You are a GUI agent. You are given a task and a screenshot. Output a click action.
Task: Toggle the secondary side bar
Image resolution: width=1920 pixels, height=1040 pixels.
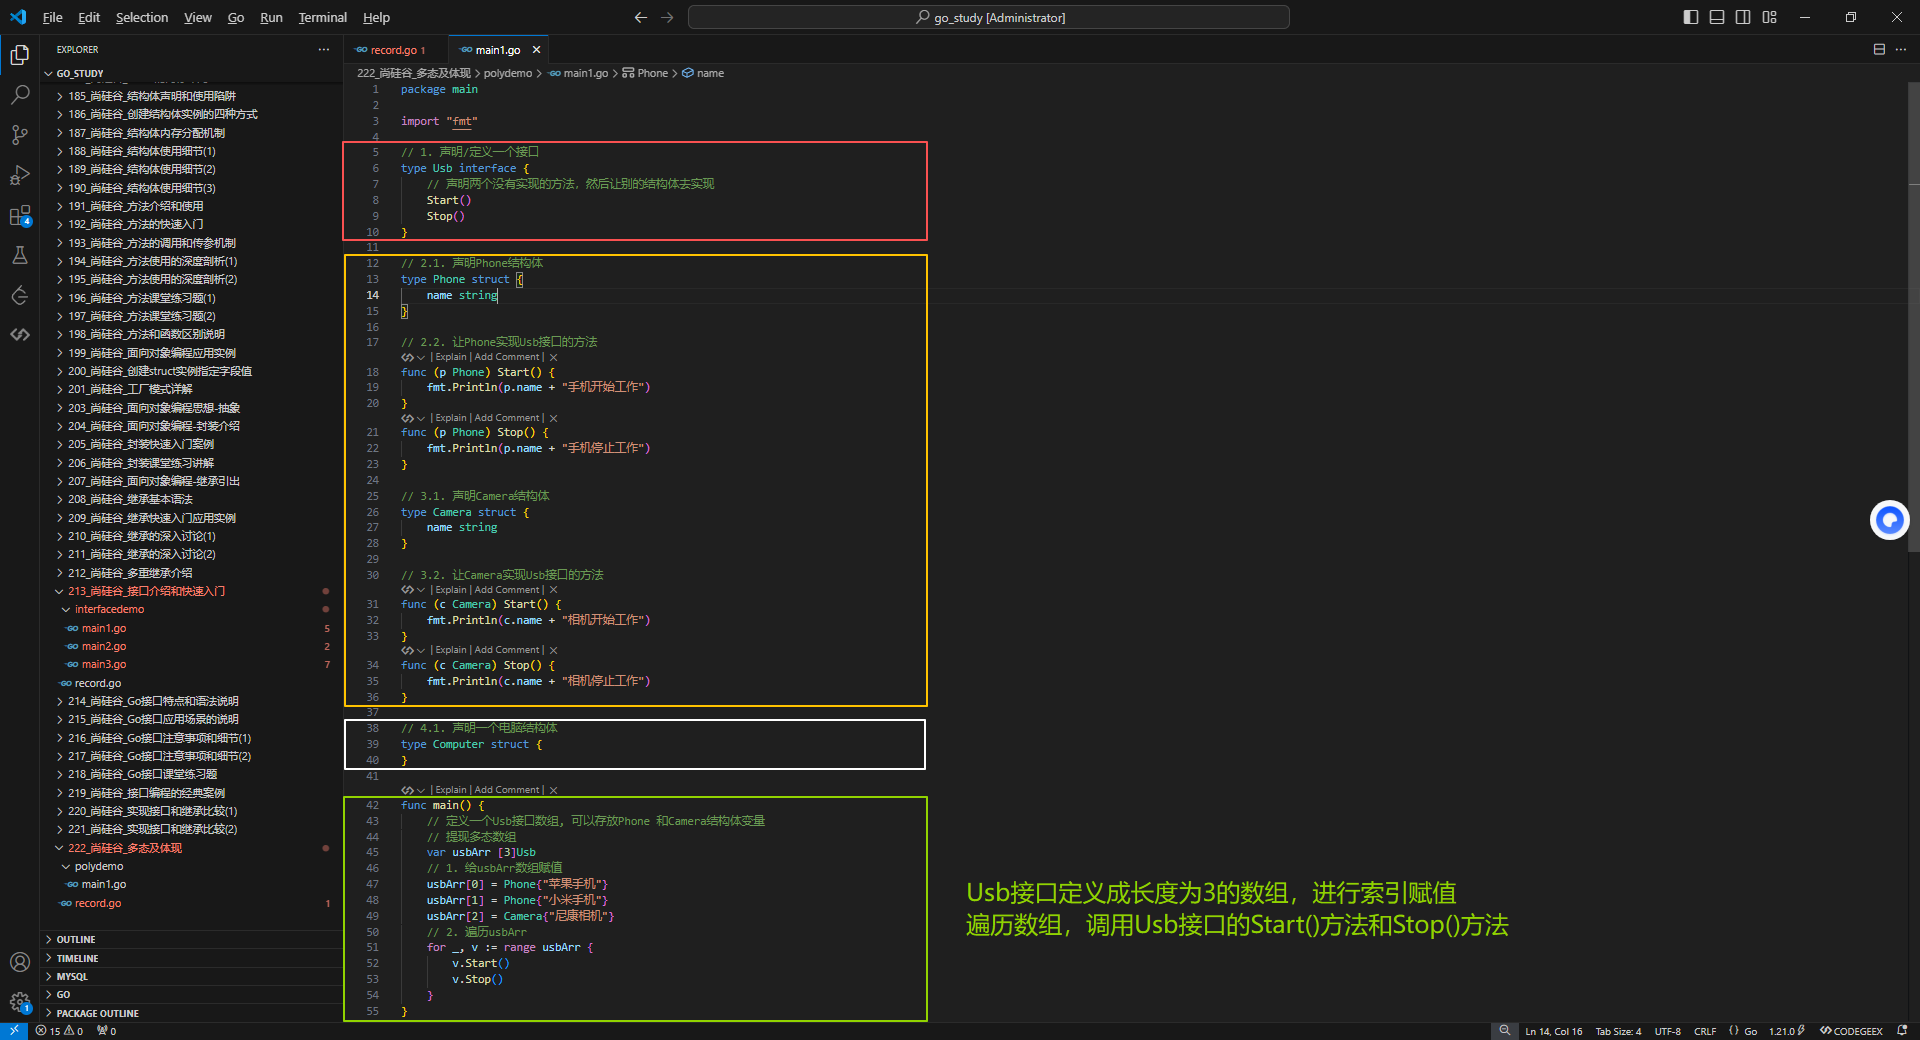point(1743,17)
